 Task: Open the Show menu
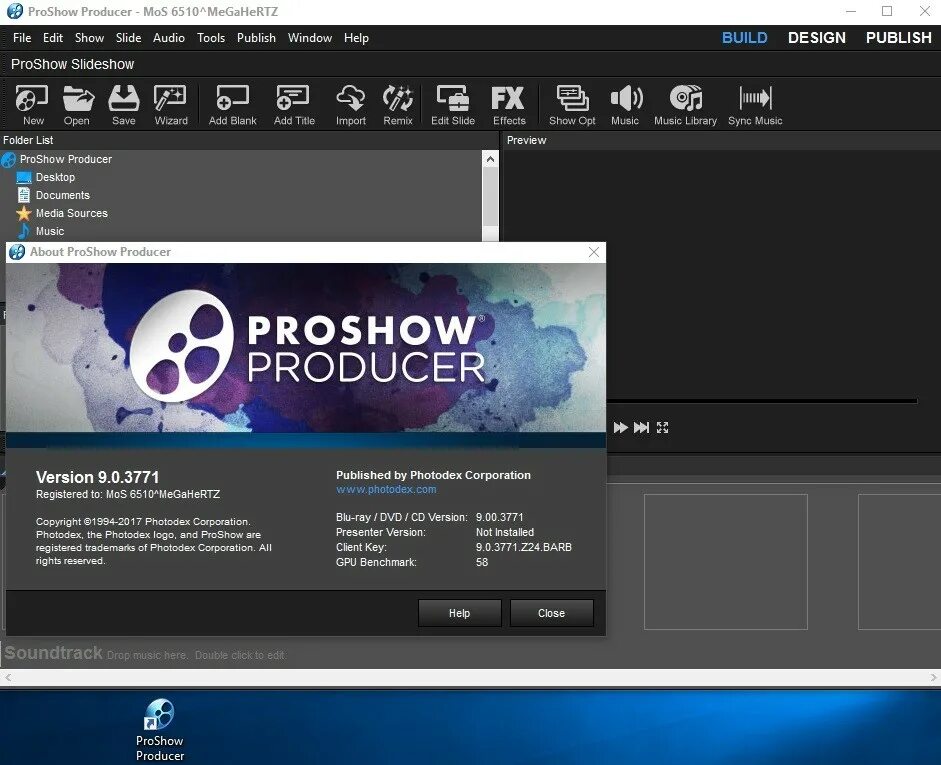tap(89, 38)
